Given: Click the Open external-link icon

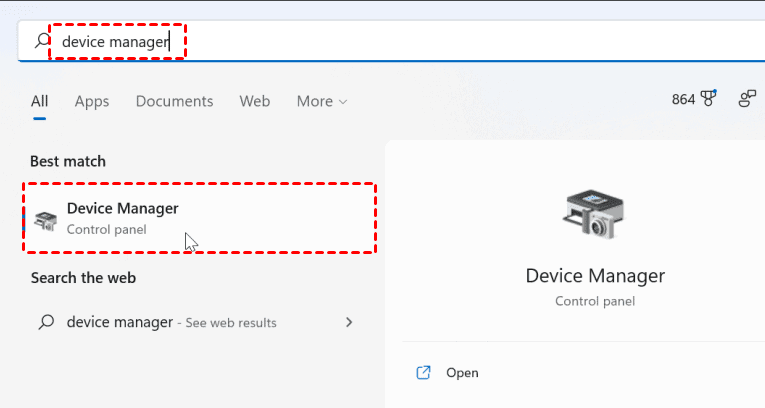Looking at the screenshot, I should pyautogui.click(x=423, y=372).
